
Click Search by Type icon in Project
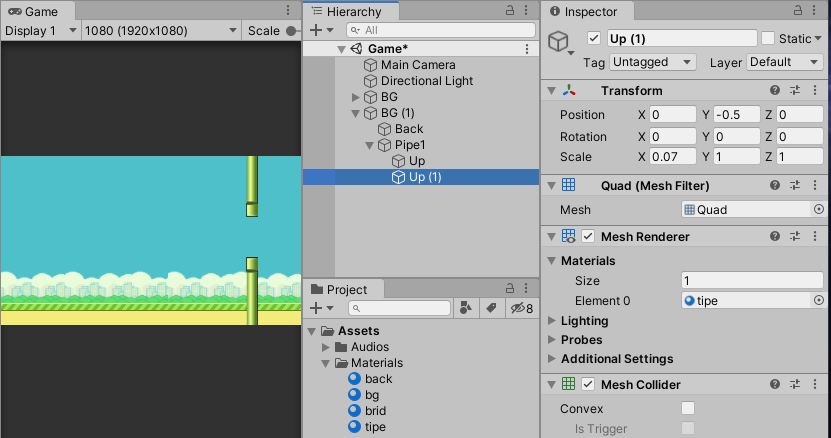coord(466,308)
